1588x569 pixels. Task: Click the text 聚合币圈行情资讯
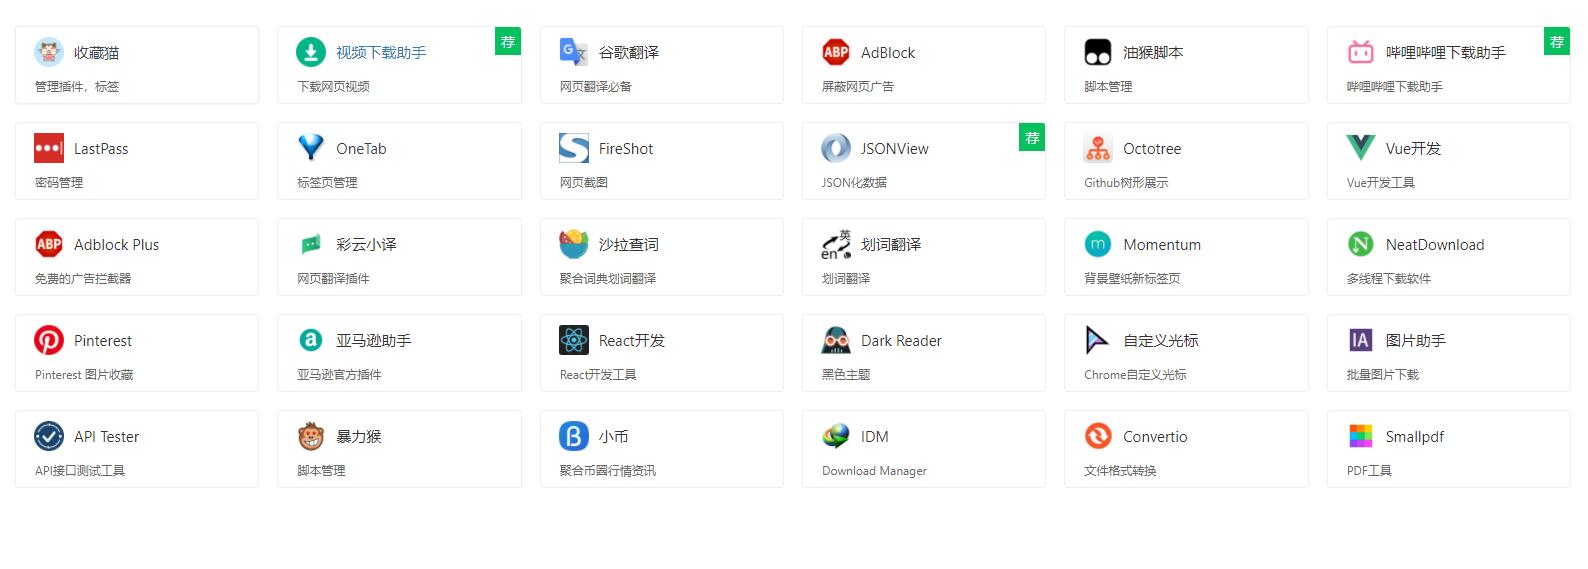(608, 470)
